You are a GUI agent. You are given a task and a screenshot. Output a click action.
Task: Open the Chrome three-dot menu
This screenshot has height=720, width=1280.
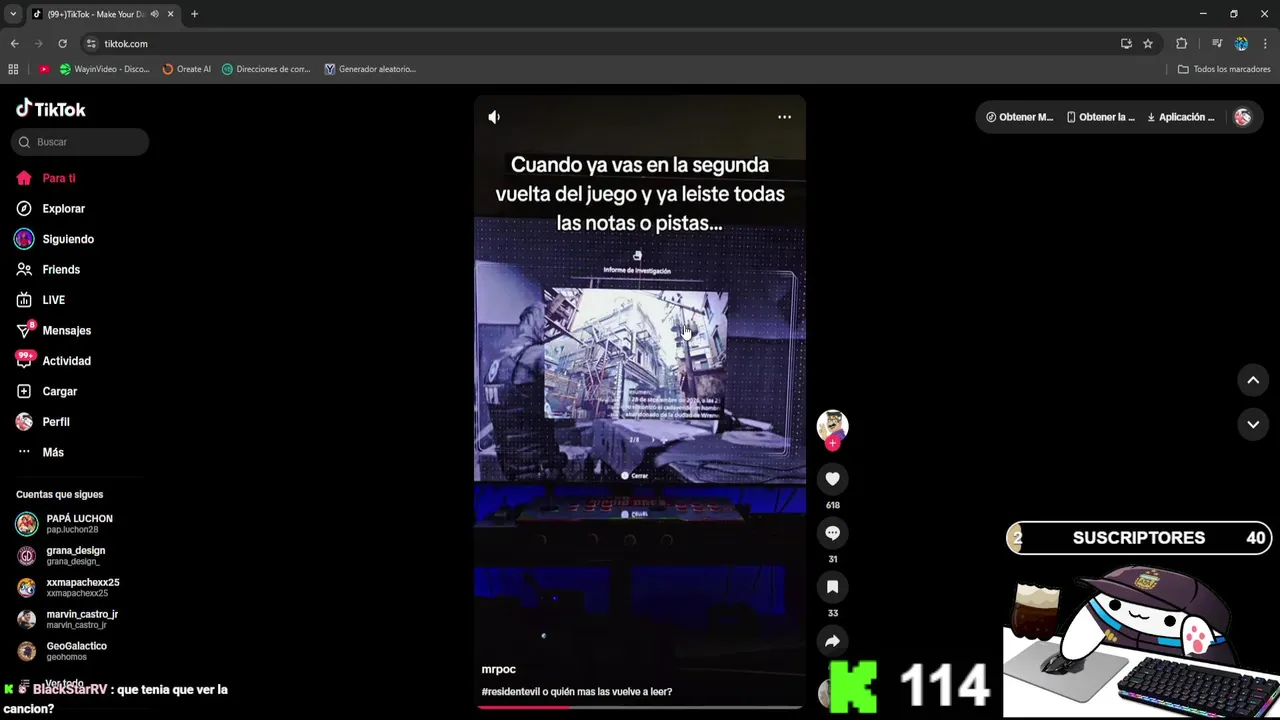click(1266, 44)
